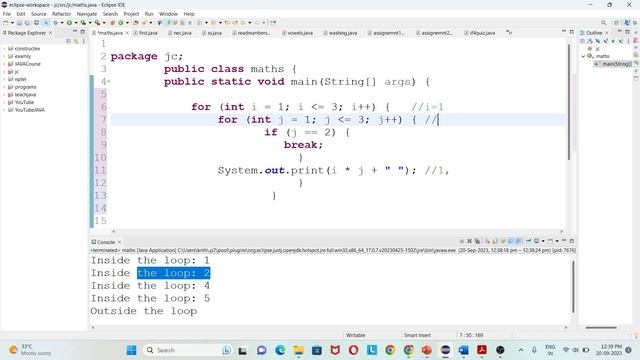Click Collapse All in Outline toolbar
This screenshot has height=360, width=640.
tap(582, 41)
